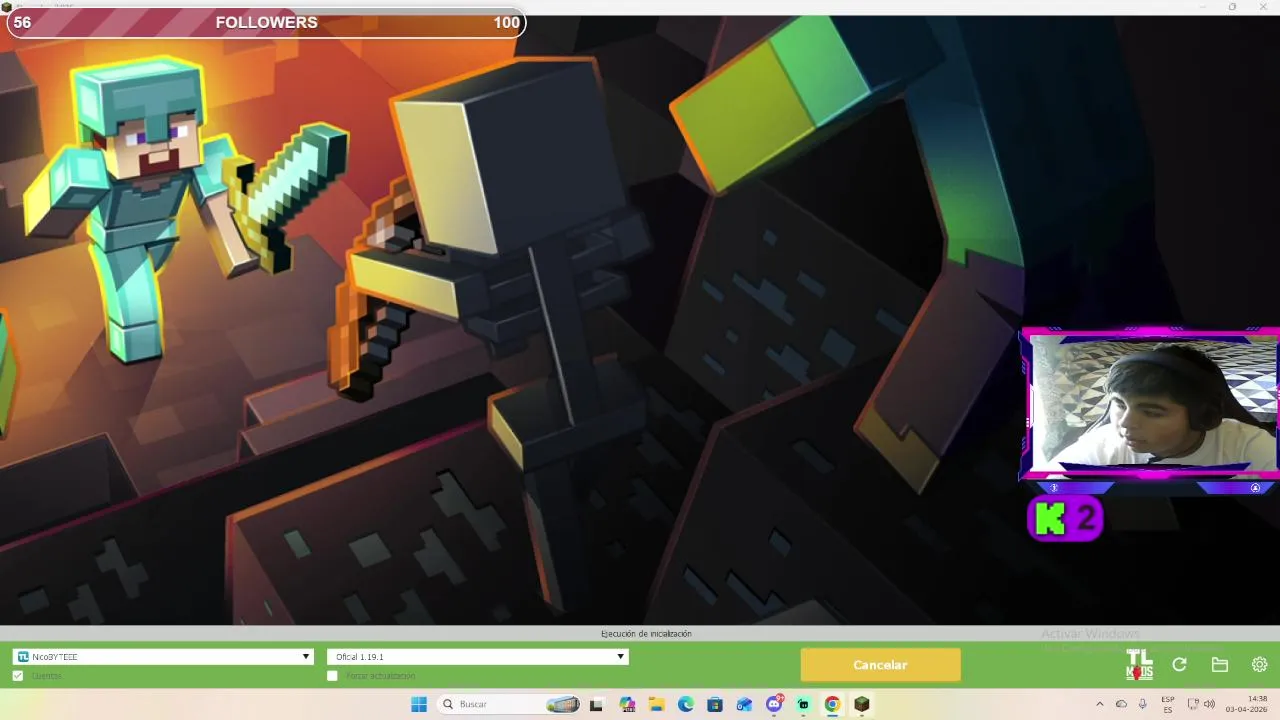This screenshot has height=720, width=1280.
Task: Open the TL Mods icon
Action: tap(1139, 664)
